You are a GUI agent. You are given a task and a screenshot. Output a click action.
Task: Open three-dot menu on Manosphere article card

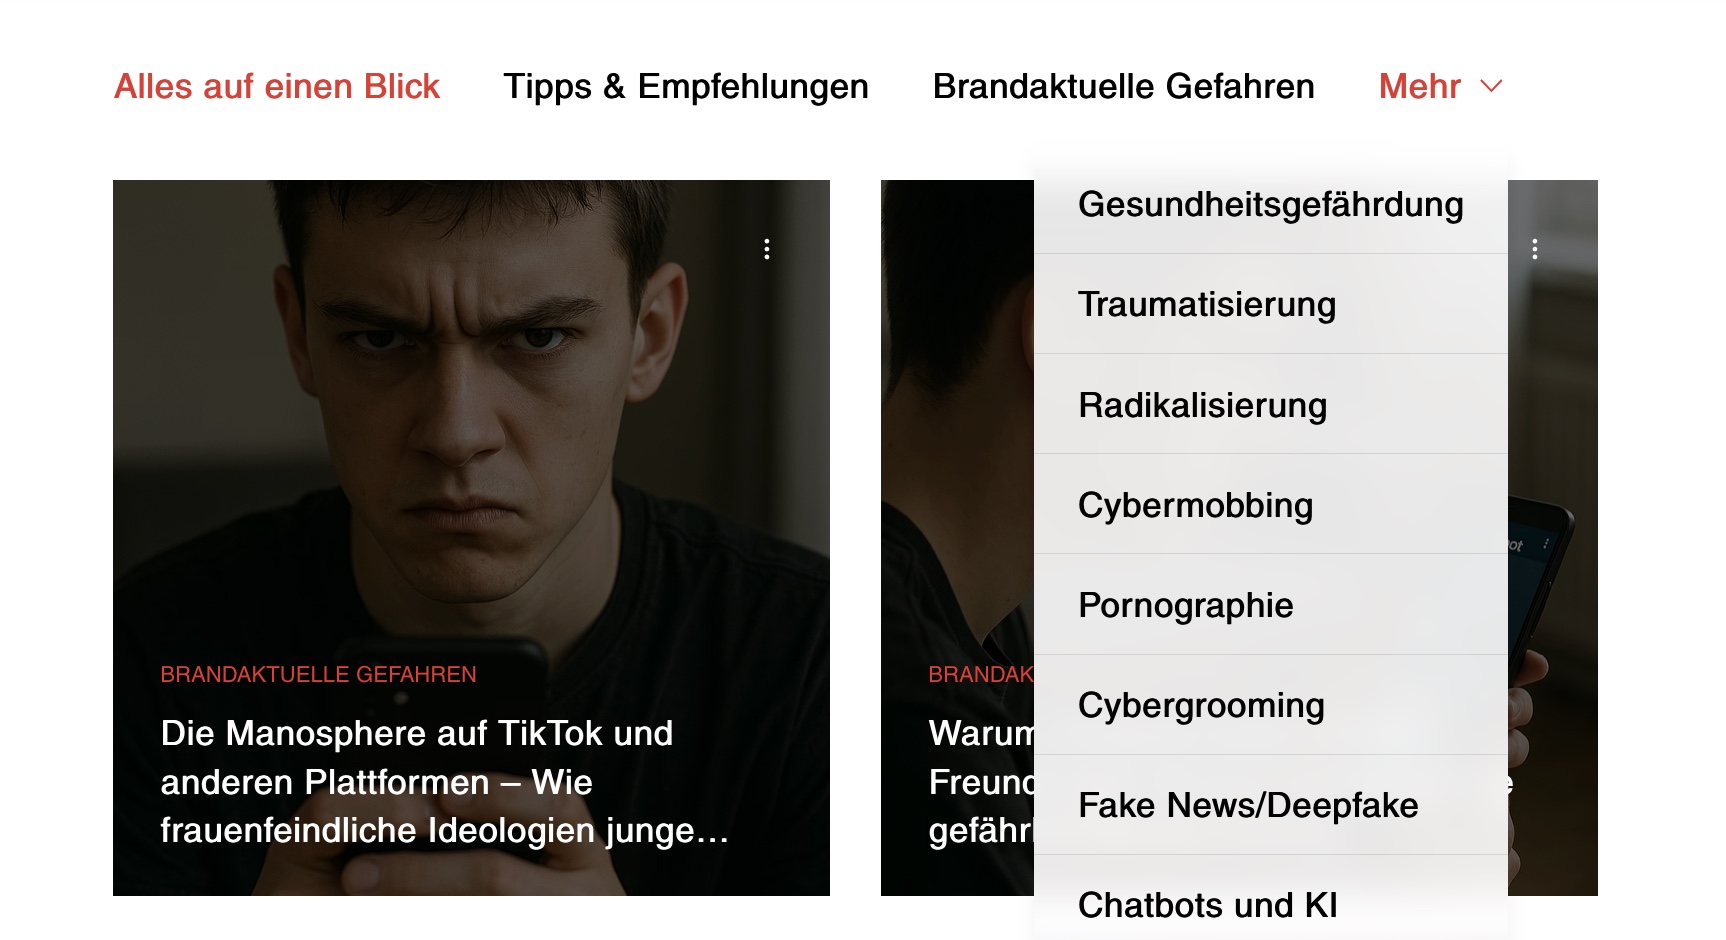coord(767,249)
